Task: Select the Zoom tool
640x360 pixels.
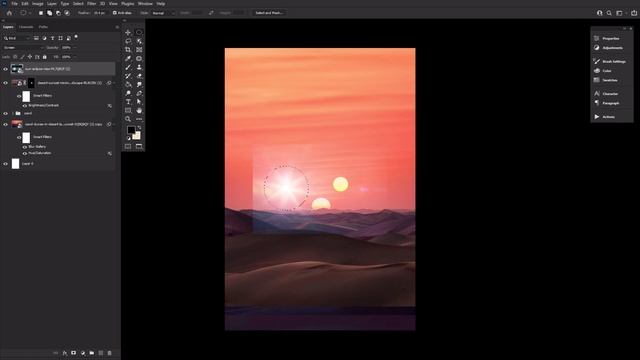Action: pos(128,119)
